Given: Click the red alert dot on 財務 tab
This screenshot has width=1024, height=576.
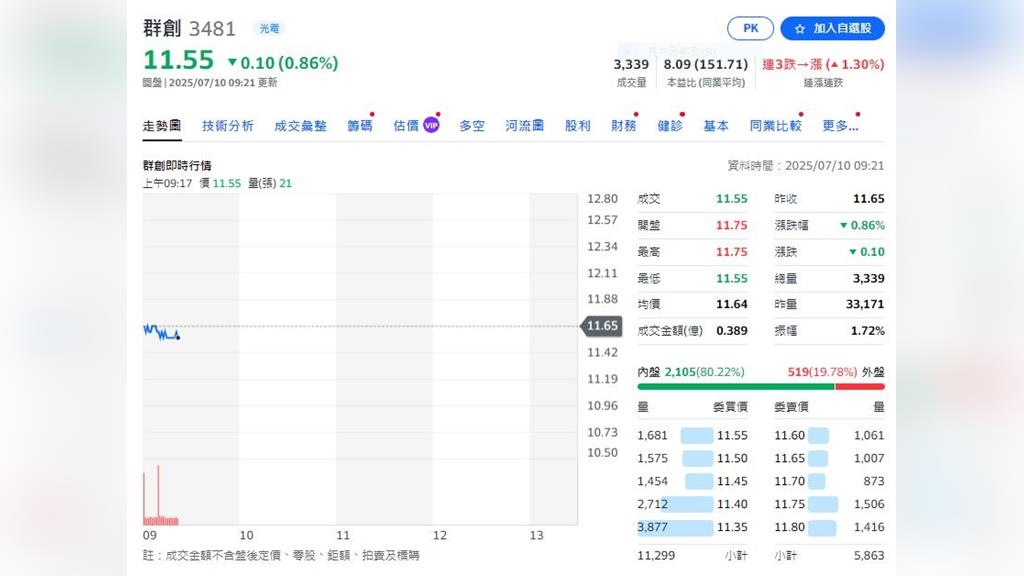Looking at the screenshot, I should pyautogui.click(x=638, y=113).
